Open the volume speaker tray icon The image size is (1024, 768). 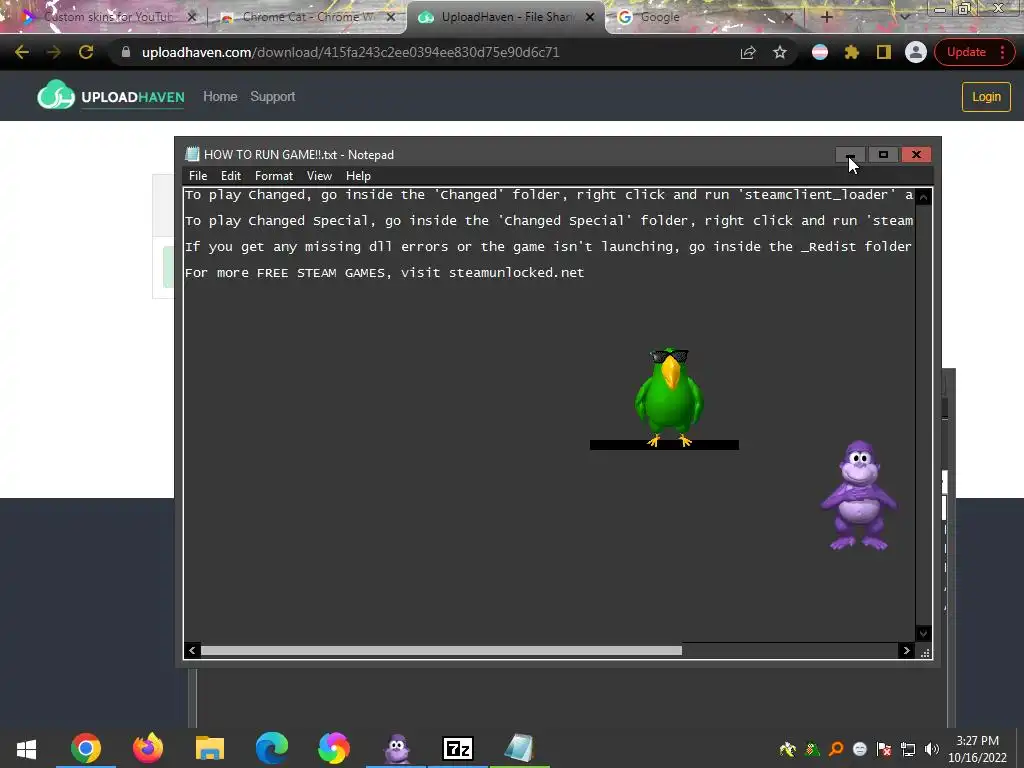[932, 749]
